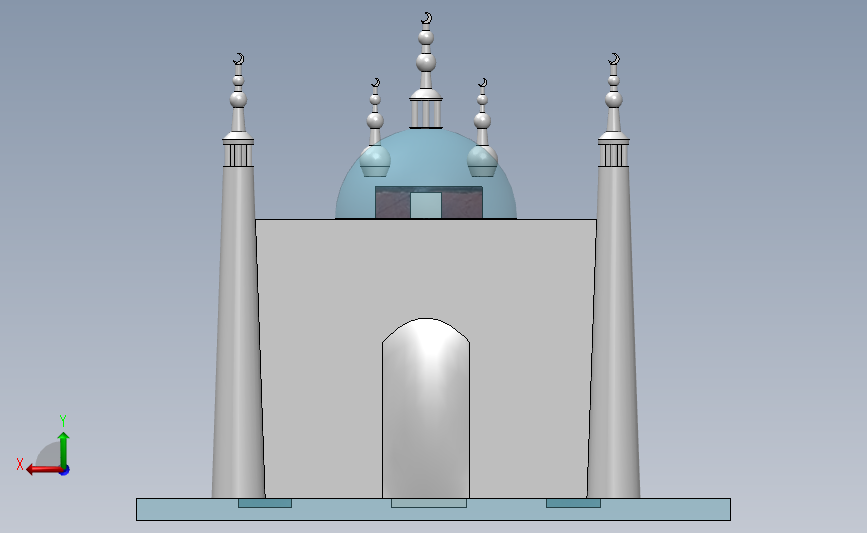Select the dark teal step under left minaret

(265, 503)
